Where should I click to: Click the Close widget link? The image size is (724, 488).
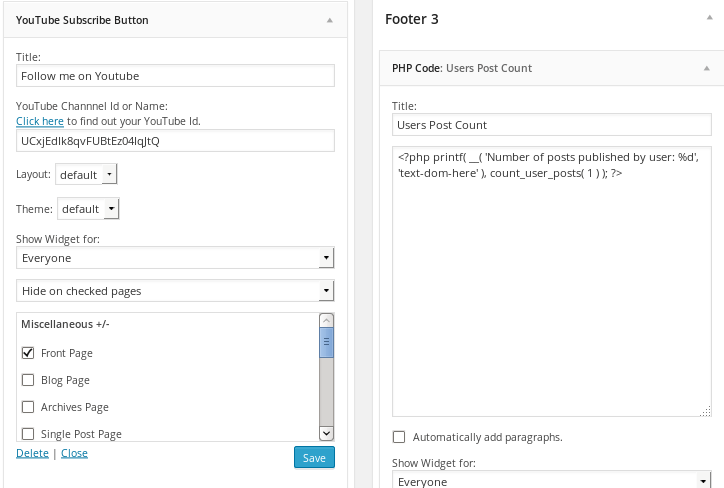[x=74, y=453]
